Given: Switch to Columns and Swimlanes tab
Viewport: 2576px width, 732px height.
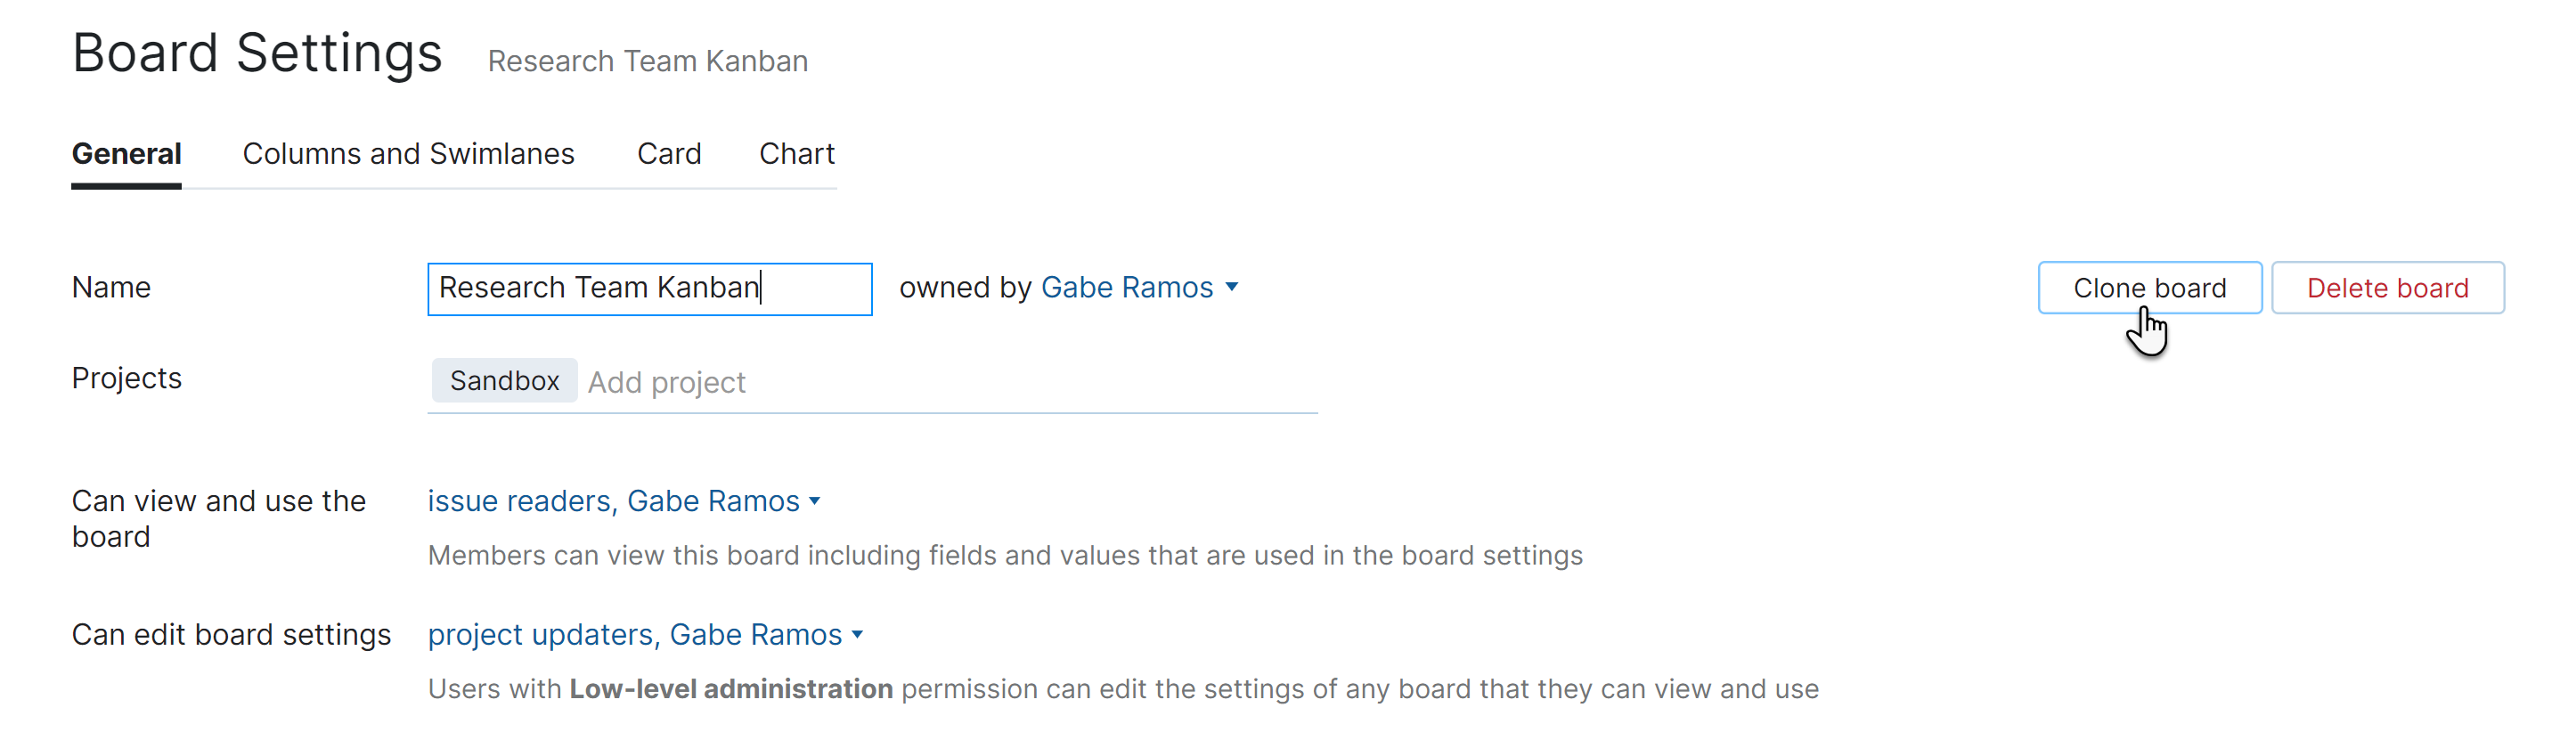Looking at the screenshot, I should (408, 154).
